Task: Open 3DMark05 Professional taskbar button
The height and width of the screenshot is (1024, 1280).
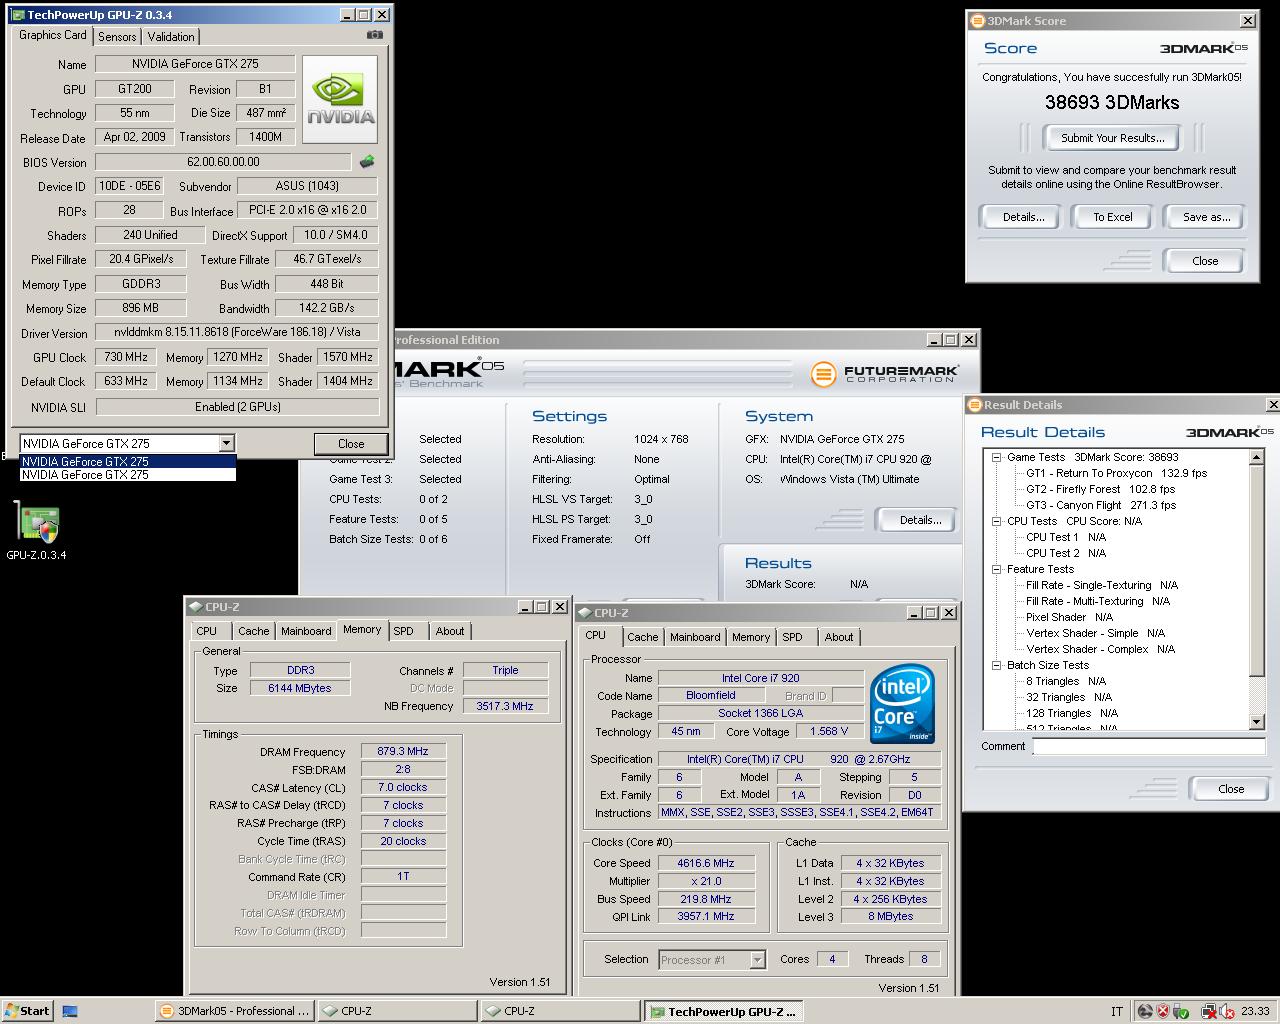Action: 236,1011
